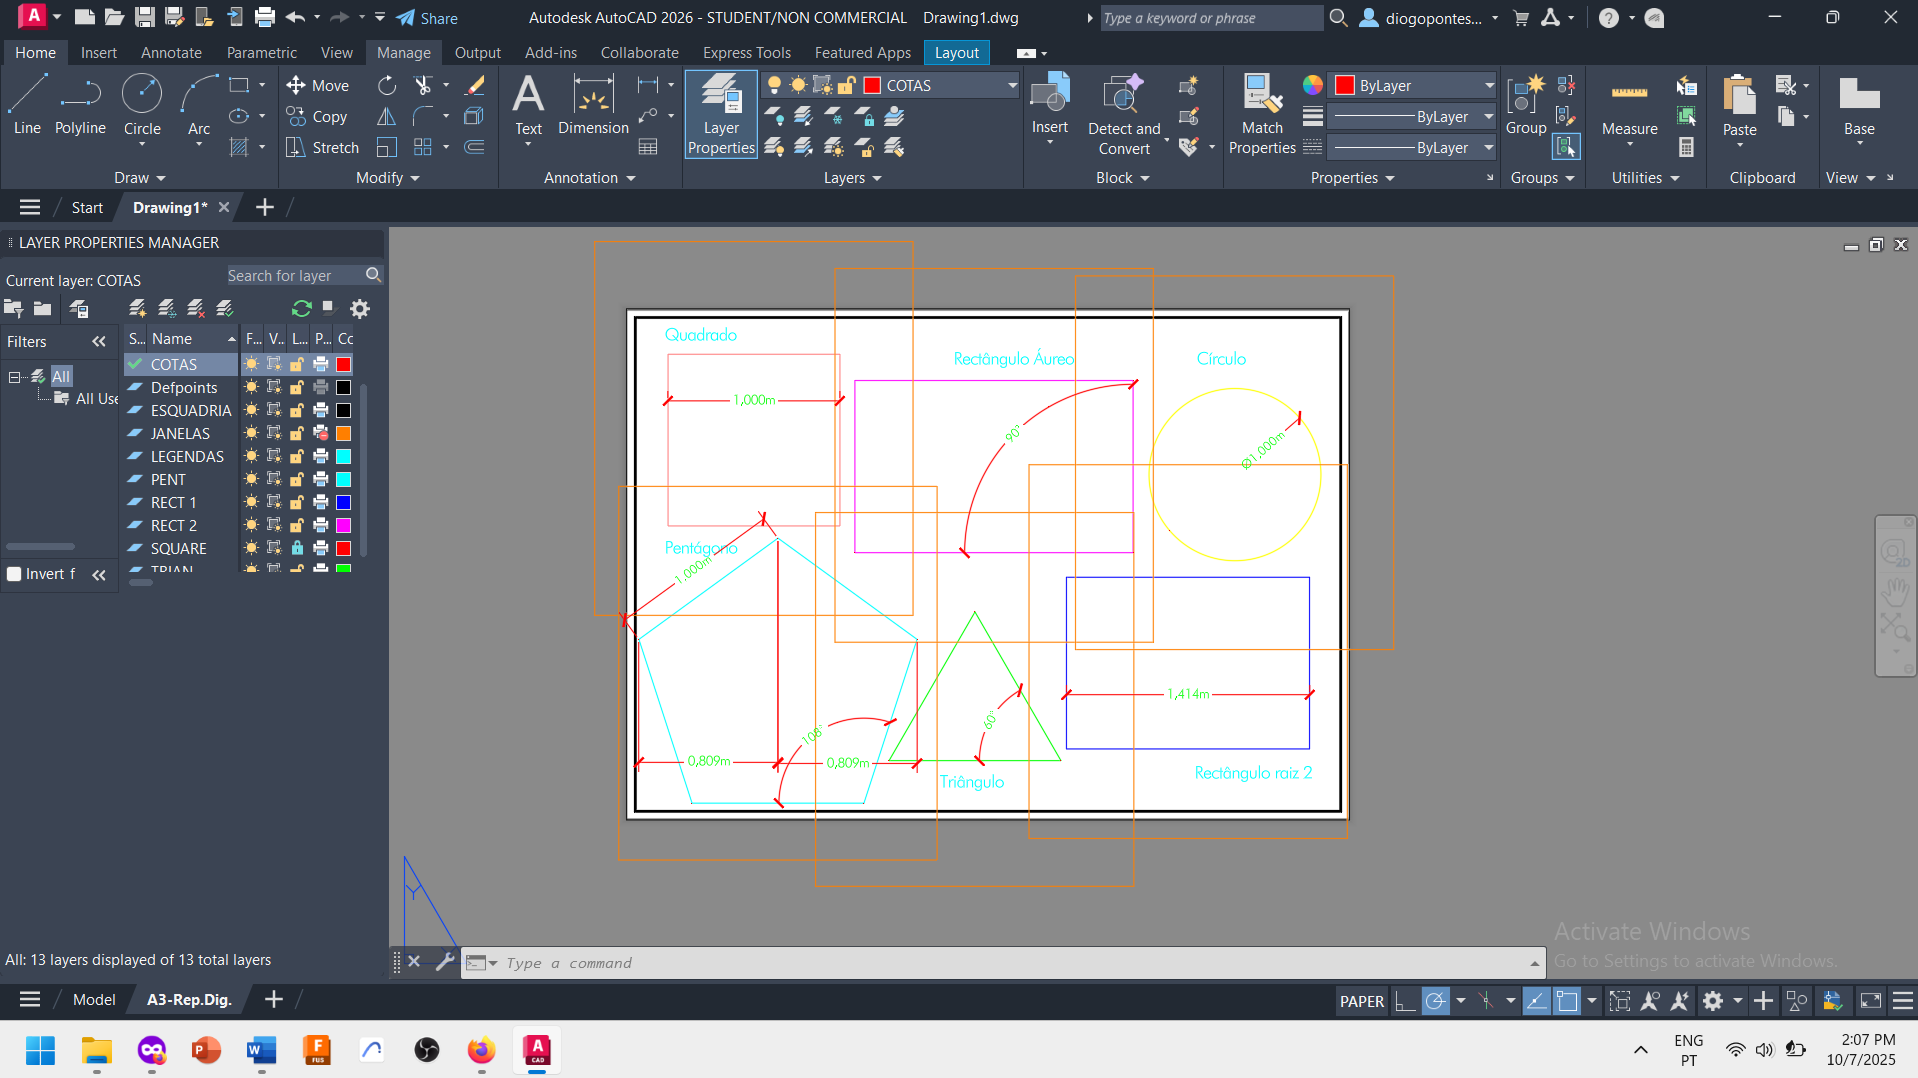Toggle the lock on SQUARE layer

(x=297, y=548)
